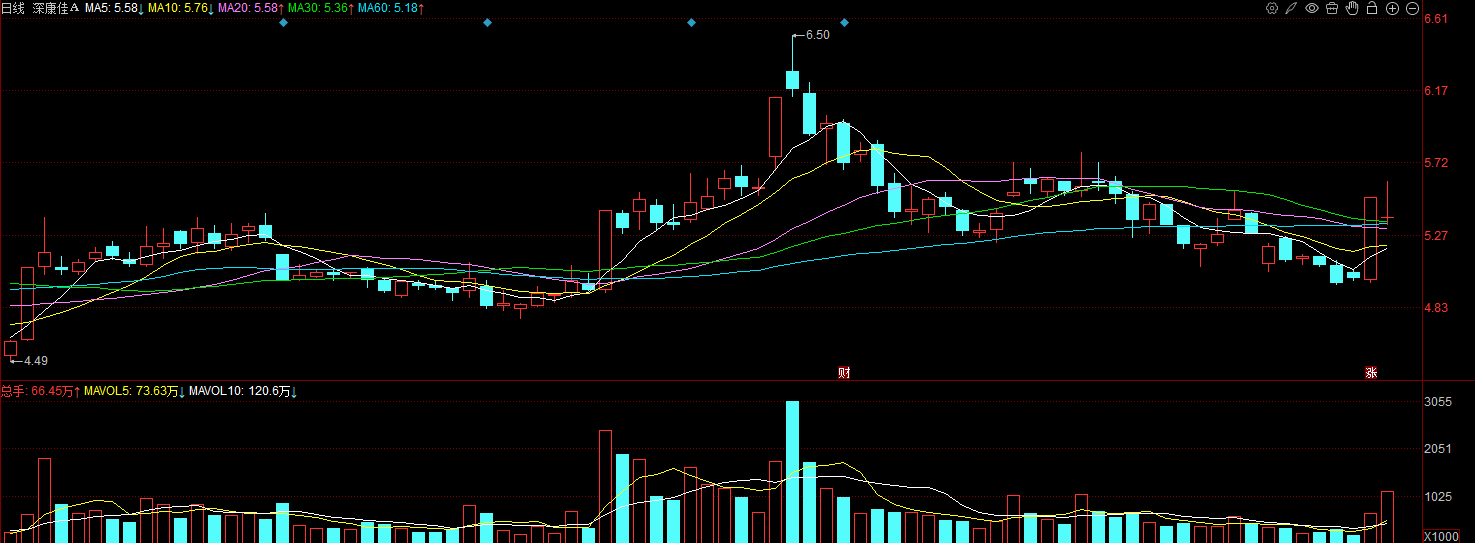Click the 5.72 price axis value
This screenshot has width=1475, height=543.
pos(1437,163)
